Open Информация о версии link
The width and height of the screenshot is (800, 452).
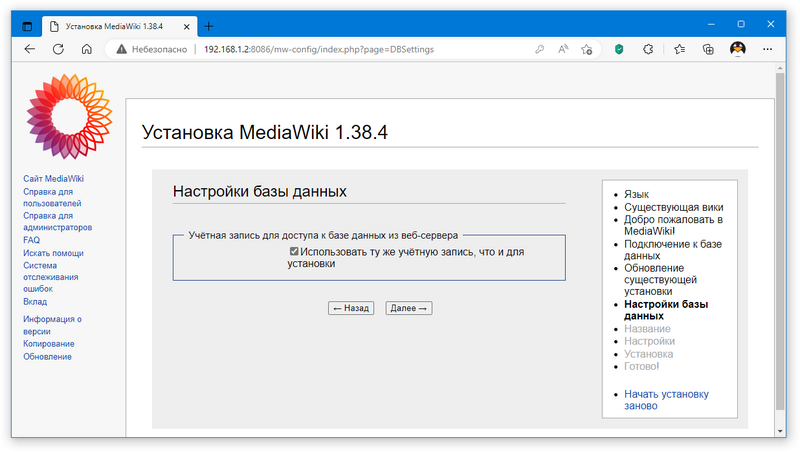[x=52, y=325]
